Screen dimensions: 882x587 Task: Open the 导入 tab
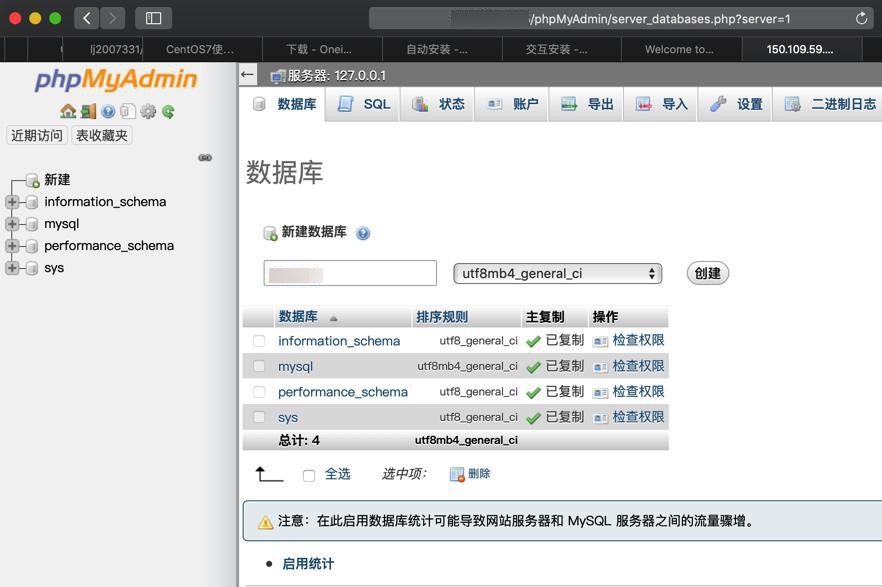660,104
